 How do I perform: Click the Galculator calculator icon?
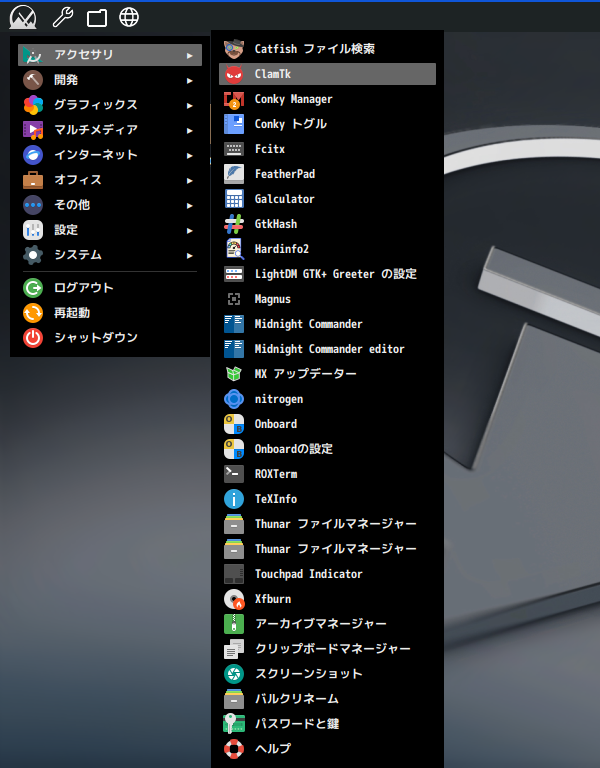pos(234,199)
